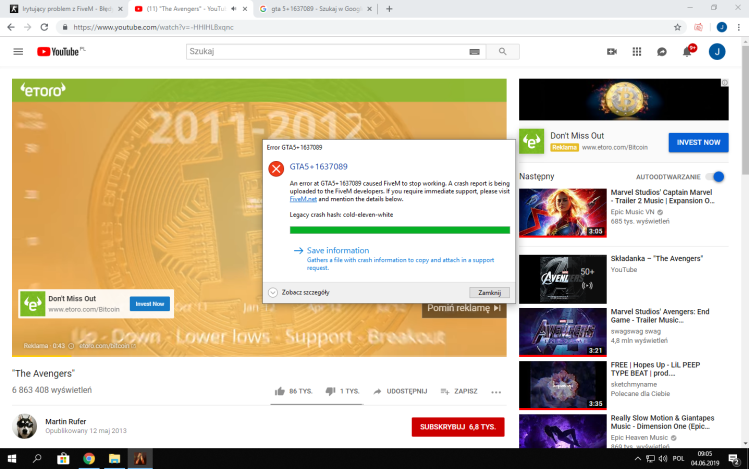749x469 pixels.
Task: Reload the page
Action: pos(44,27)
